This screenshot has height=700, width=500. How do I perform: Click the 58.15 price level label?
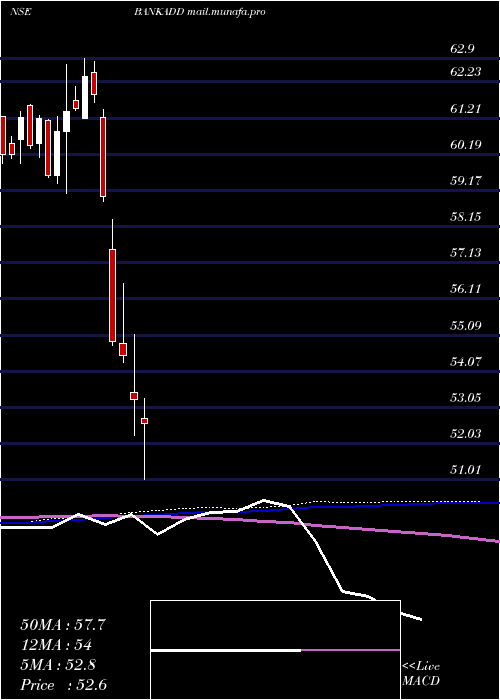(466, 217)
